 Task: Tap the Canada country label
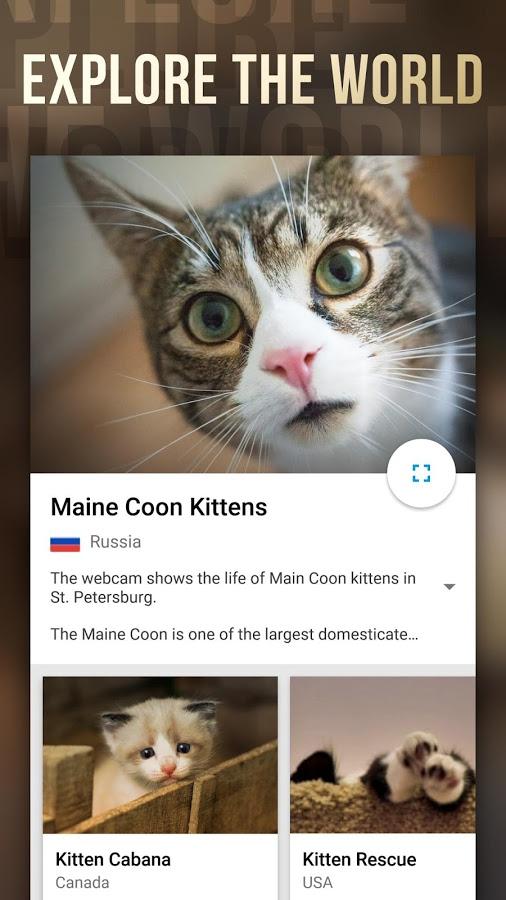(x=82, y=882)
